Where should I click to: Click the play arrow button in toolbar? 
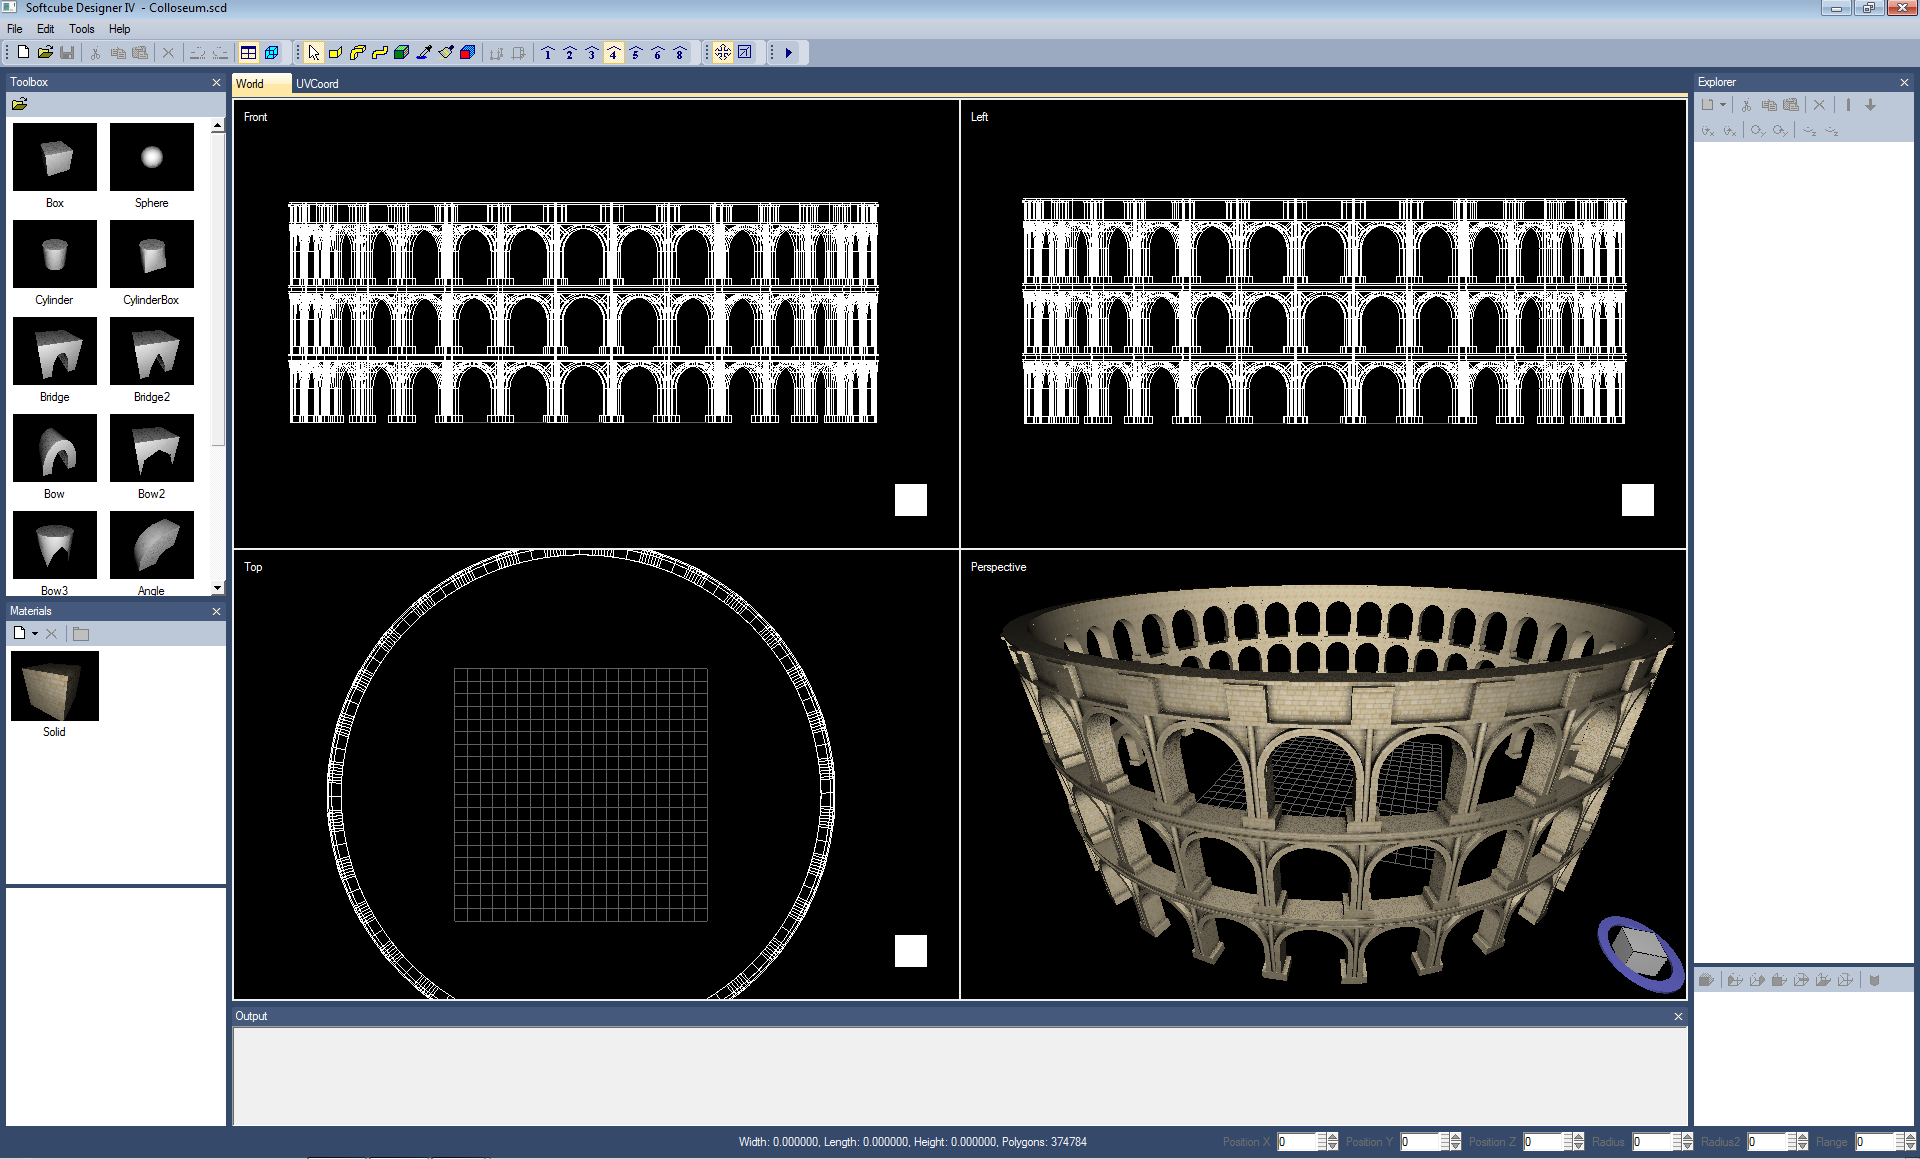pos(789,53)
